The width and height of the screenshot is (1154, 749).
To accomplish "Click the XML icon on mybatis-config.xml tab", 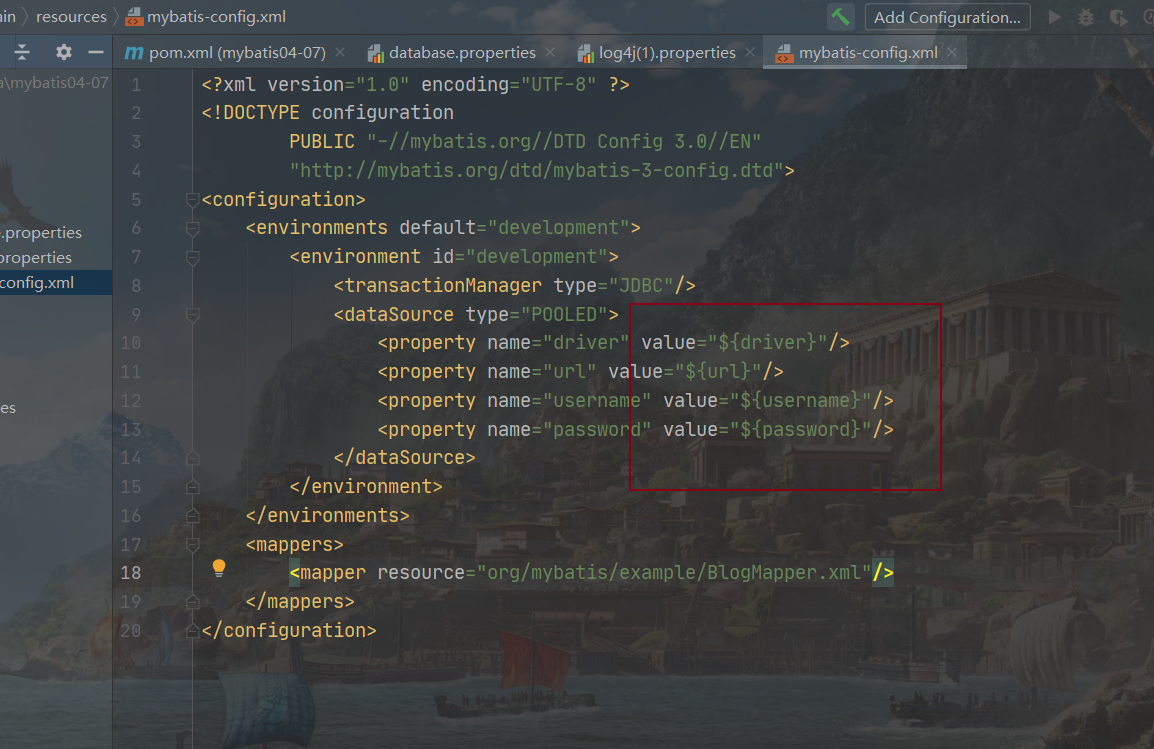I will point(785,53).
